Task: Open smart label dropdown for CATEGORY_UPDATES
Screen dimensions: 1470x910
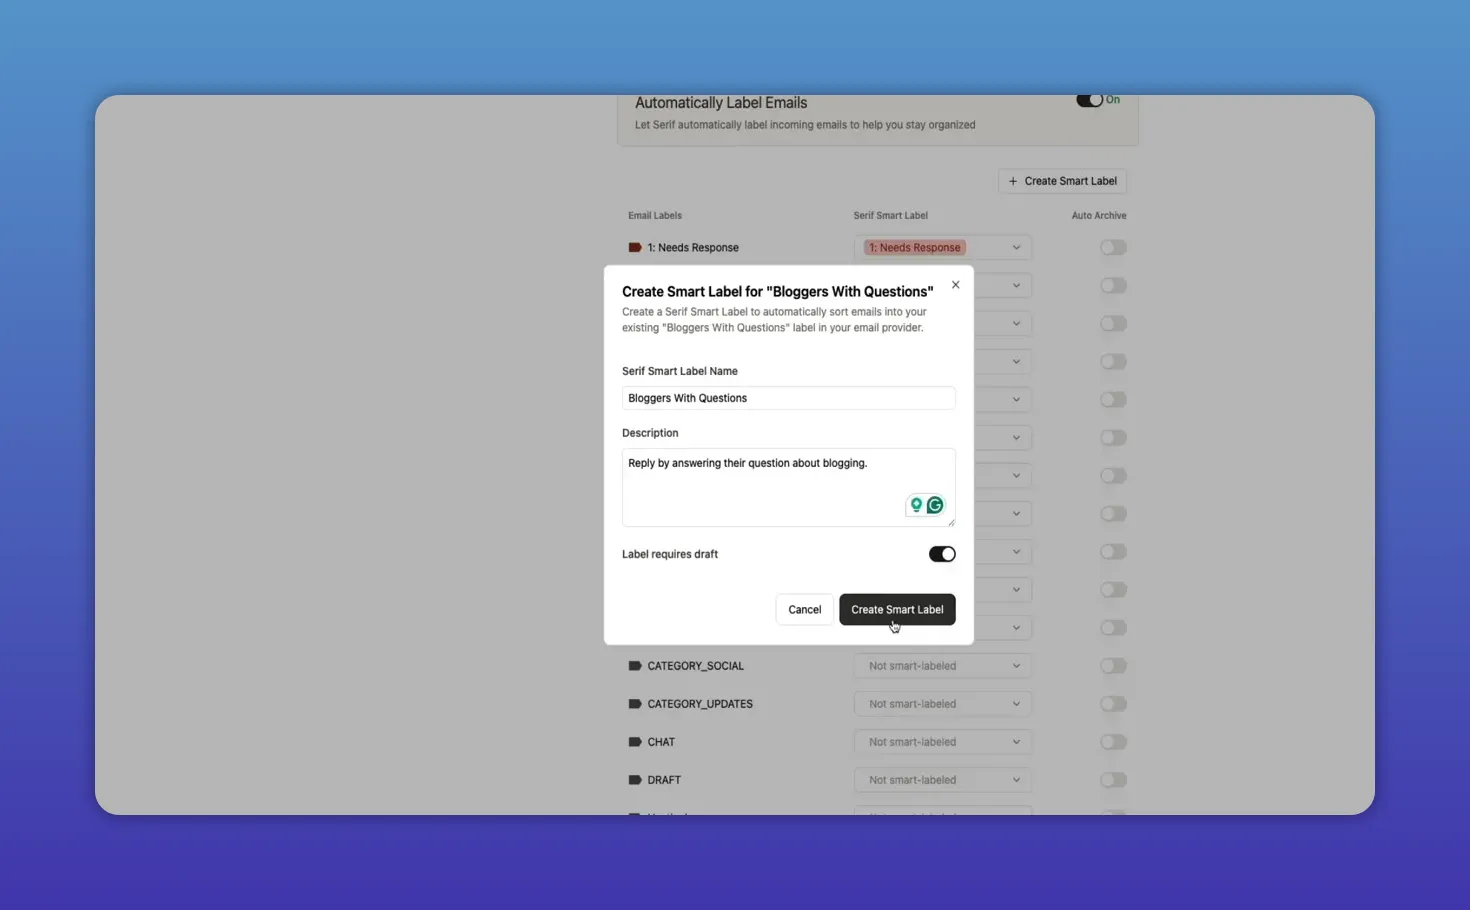Action: point(942,704)
